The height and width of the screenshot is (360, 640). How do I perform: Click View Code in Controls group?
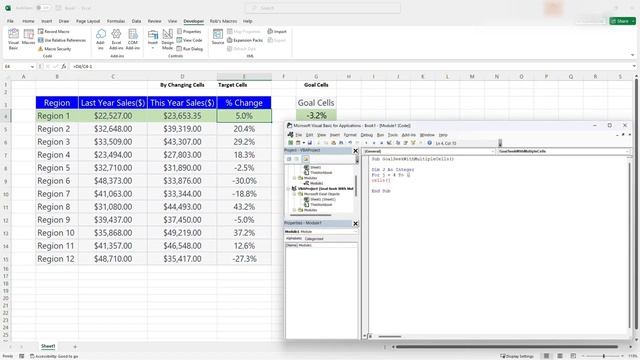[189, 40]
